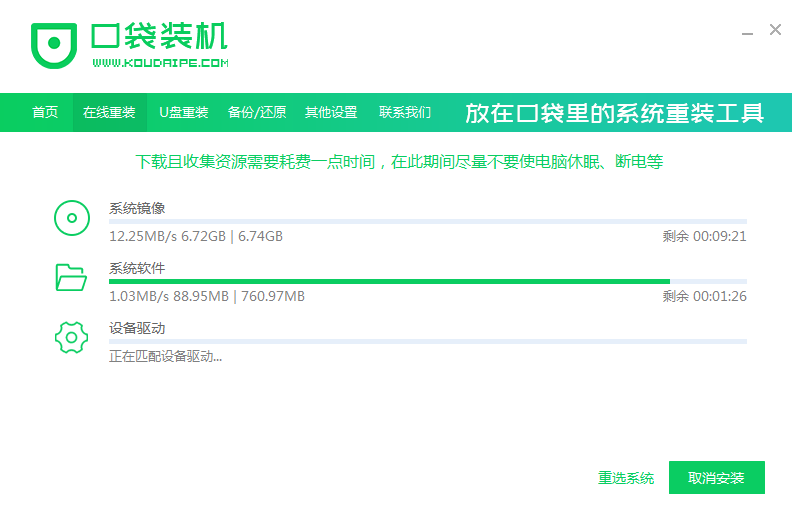Minimize the window using the dash icon
The width and height of the screenshot is (792, 505).
coord(748,31)
